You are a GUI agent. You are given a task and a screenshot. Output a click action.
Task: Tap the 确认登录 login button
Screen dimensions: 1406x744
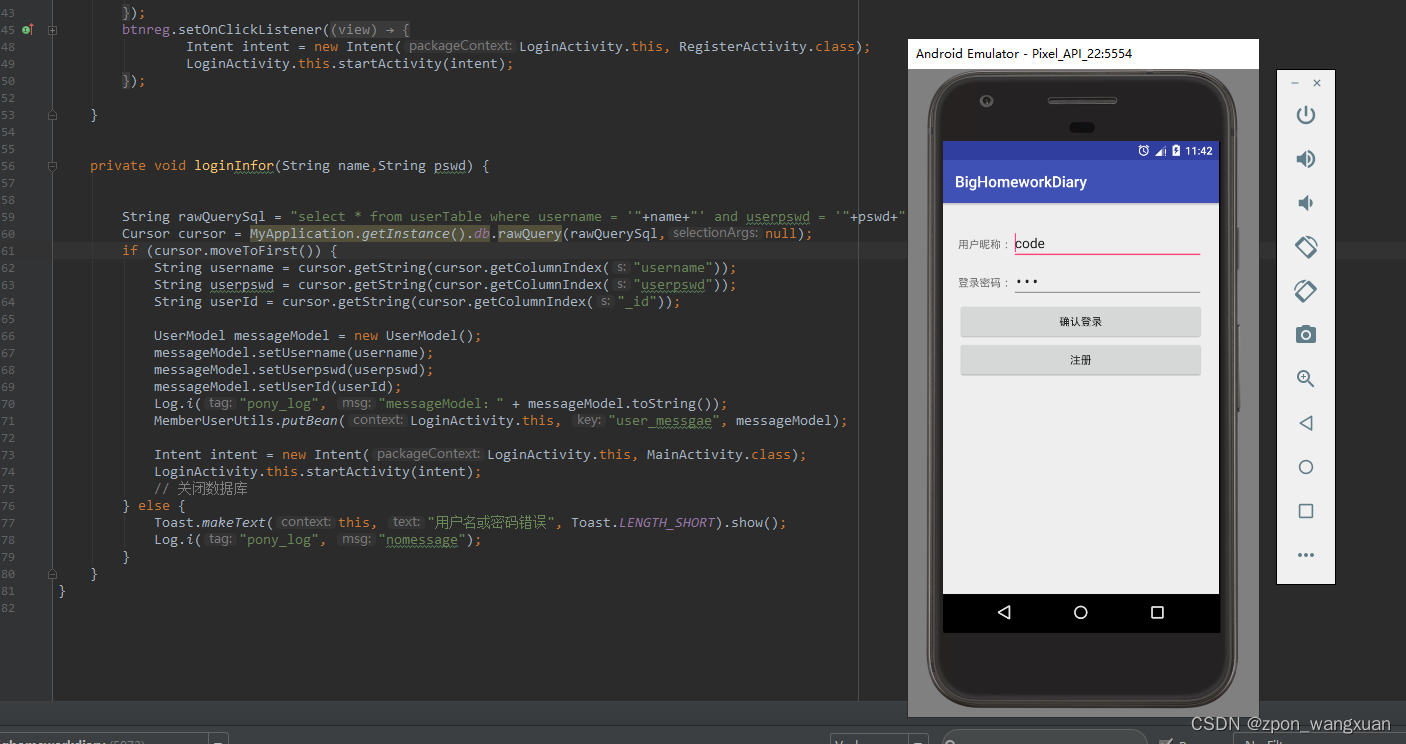(1080, 321)
